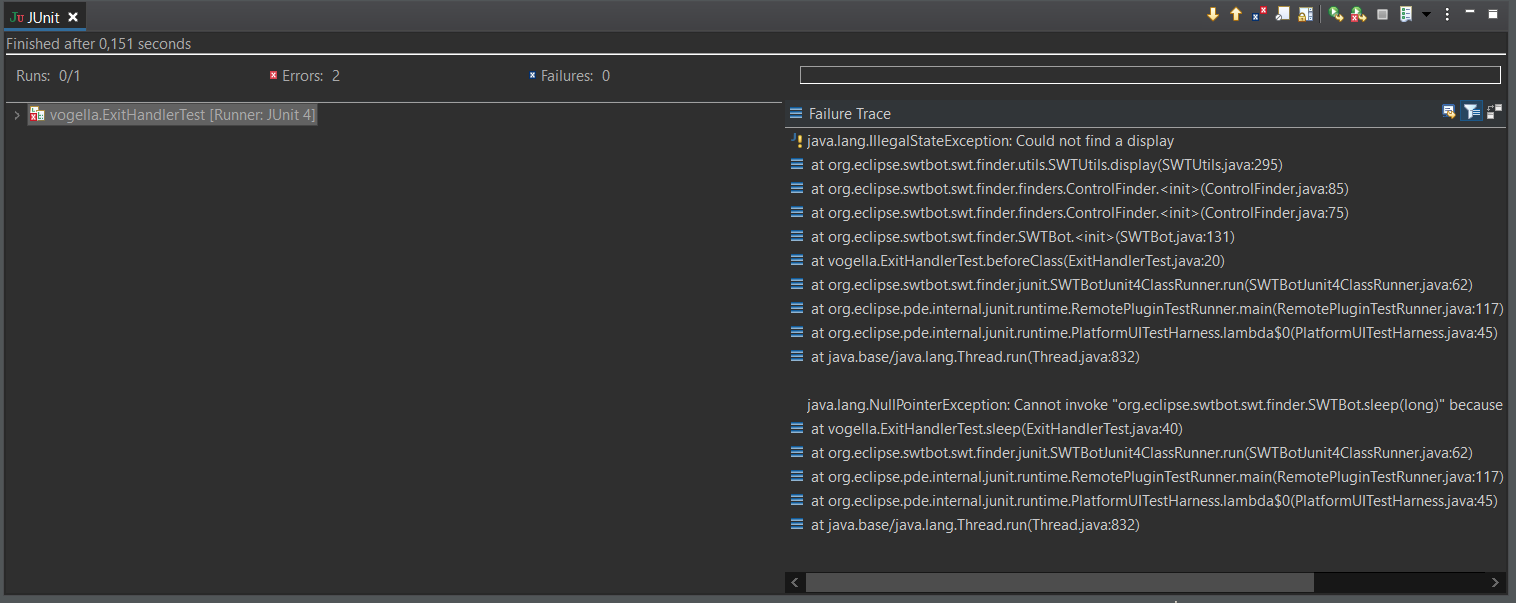Rerun Test - Failures First icon
This screenshot has height=603, width=1516.
(1358, 14)
